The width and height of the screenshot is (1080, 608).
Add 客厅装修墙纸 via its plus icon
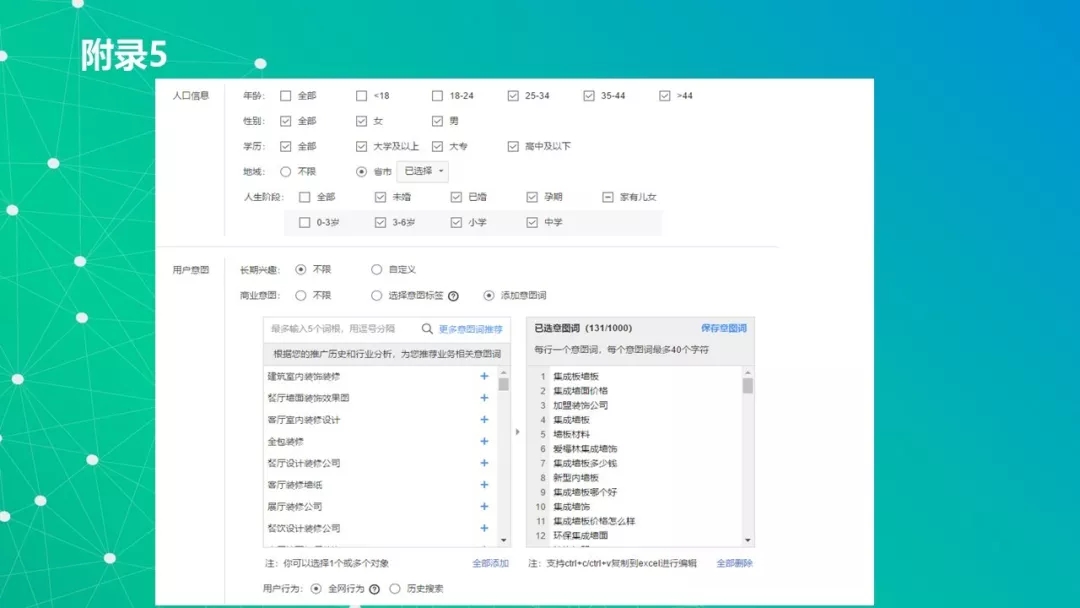coord(484,485)
